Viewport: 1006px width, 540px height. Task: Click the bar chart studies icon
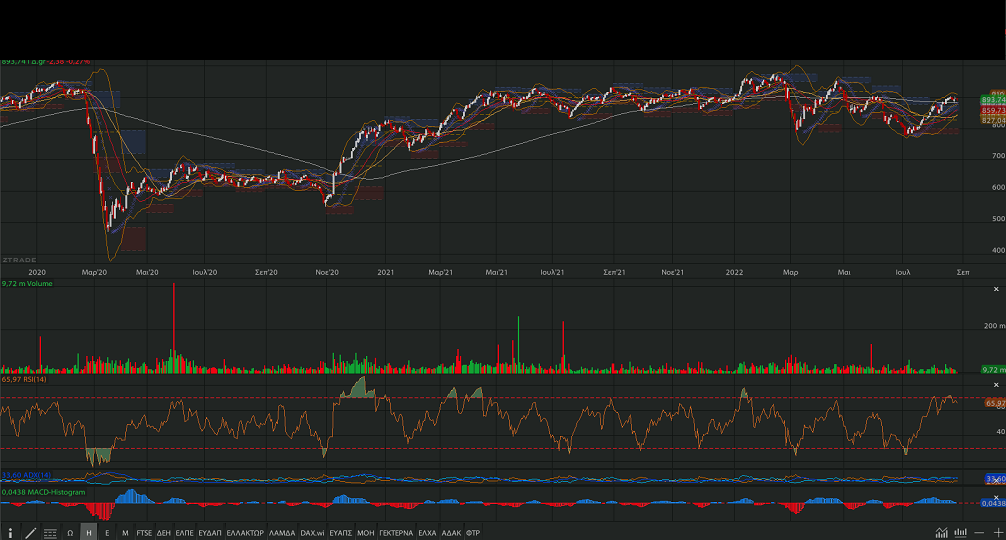(x=961, y=533)
